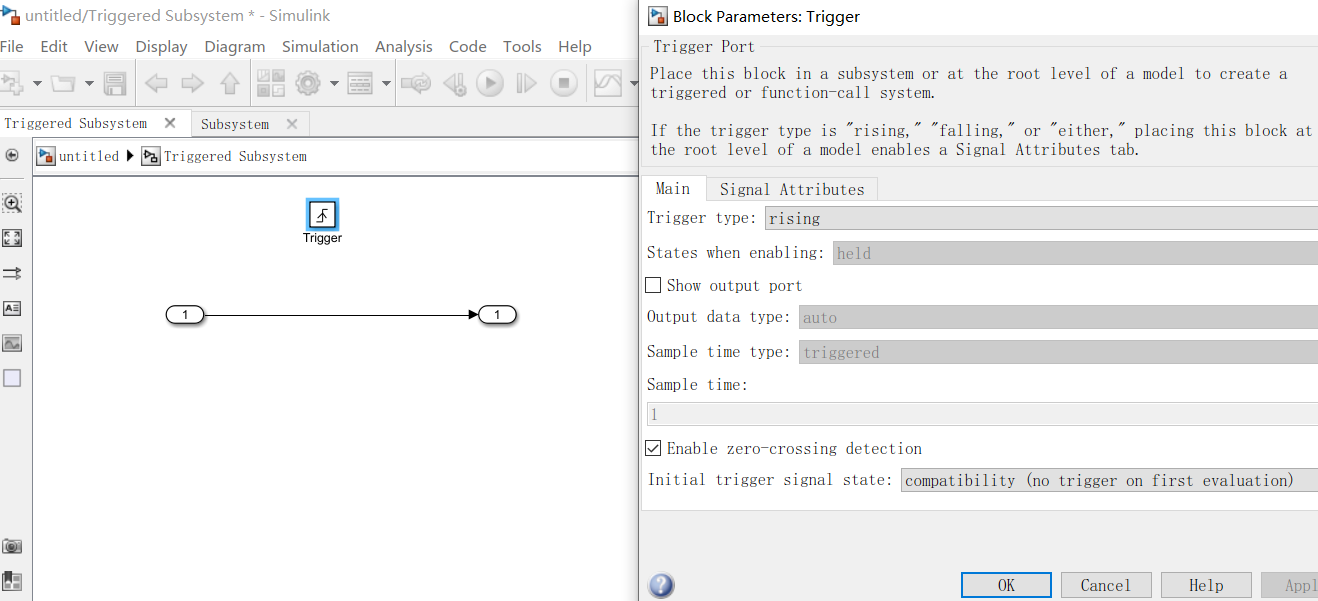Switch to the Signal Attributes tab
The image size is (1318, 601).
pos(792,189)
